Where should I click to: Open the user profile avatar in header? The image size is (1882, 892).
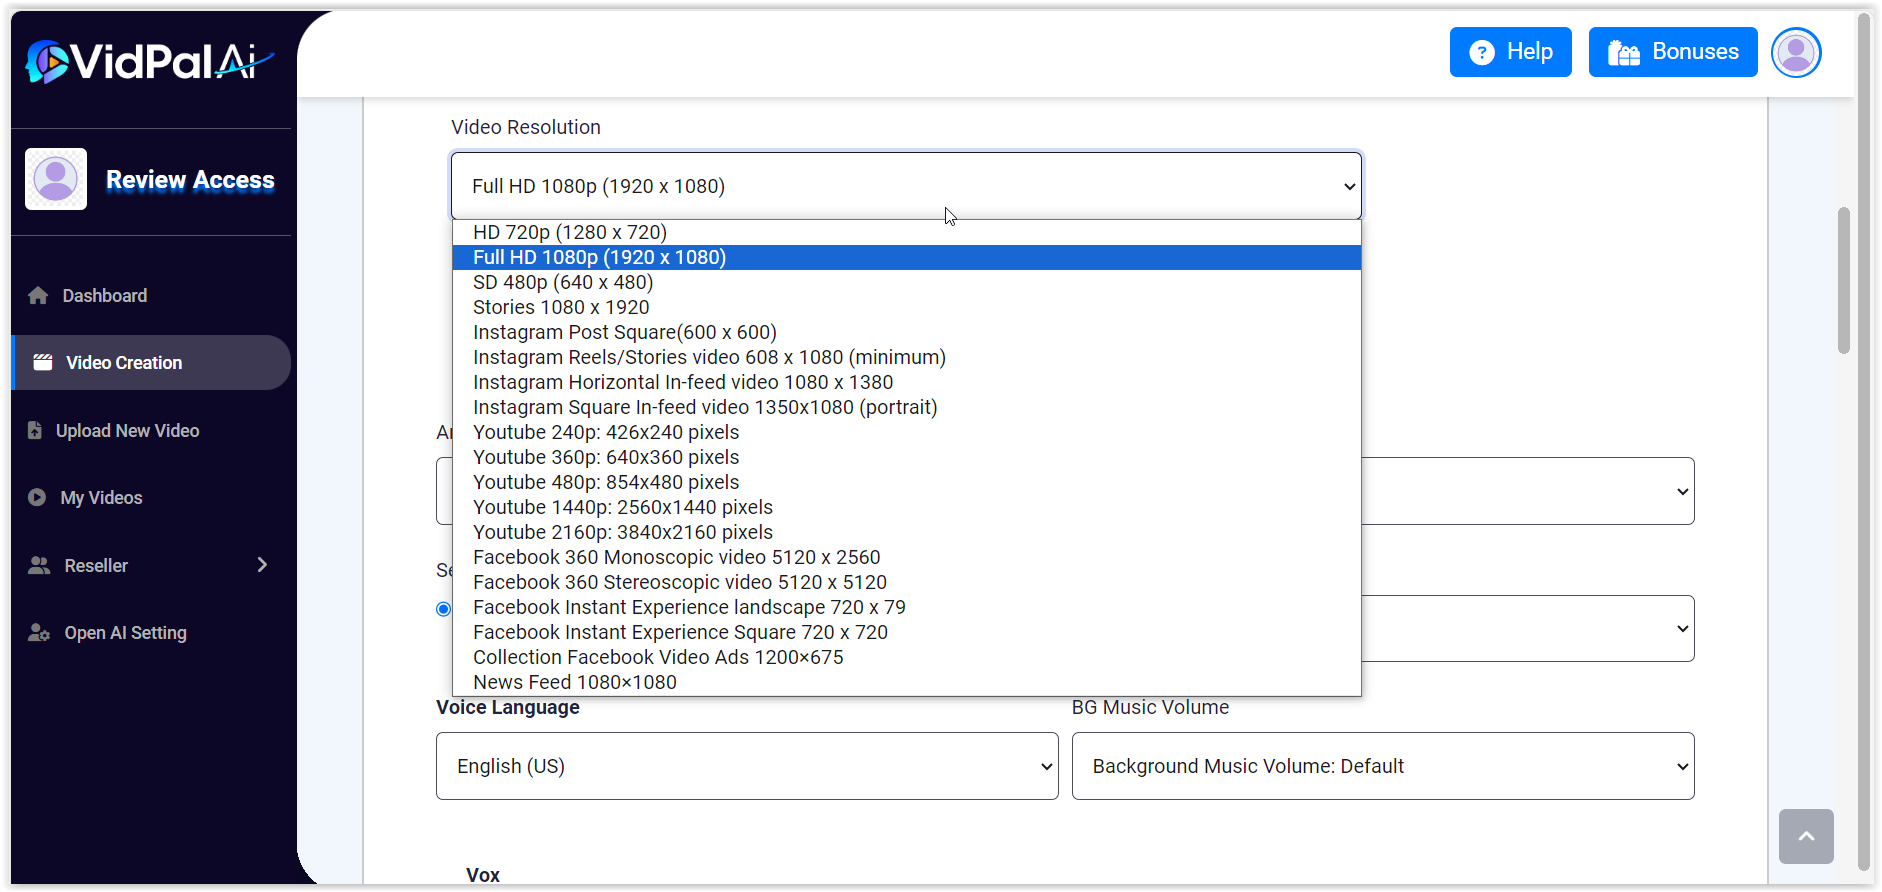point(1796,52)
